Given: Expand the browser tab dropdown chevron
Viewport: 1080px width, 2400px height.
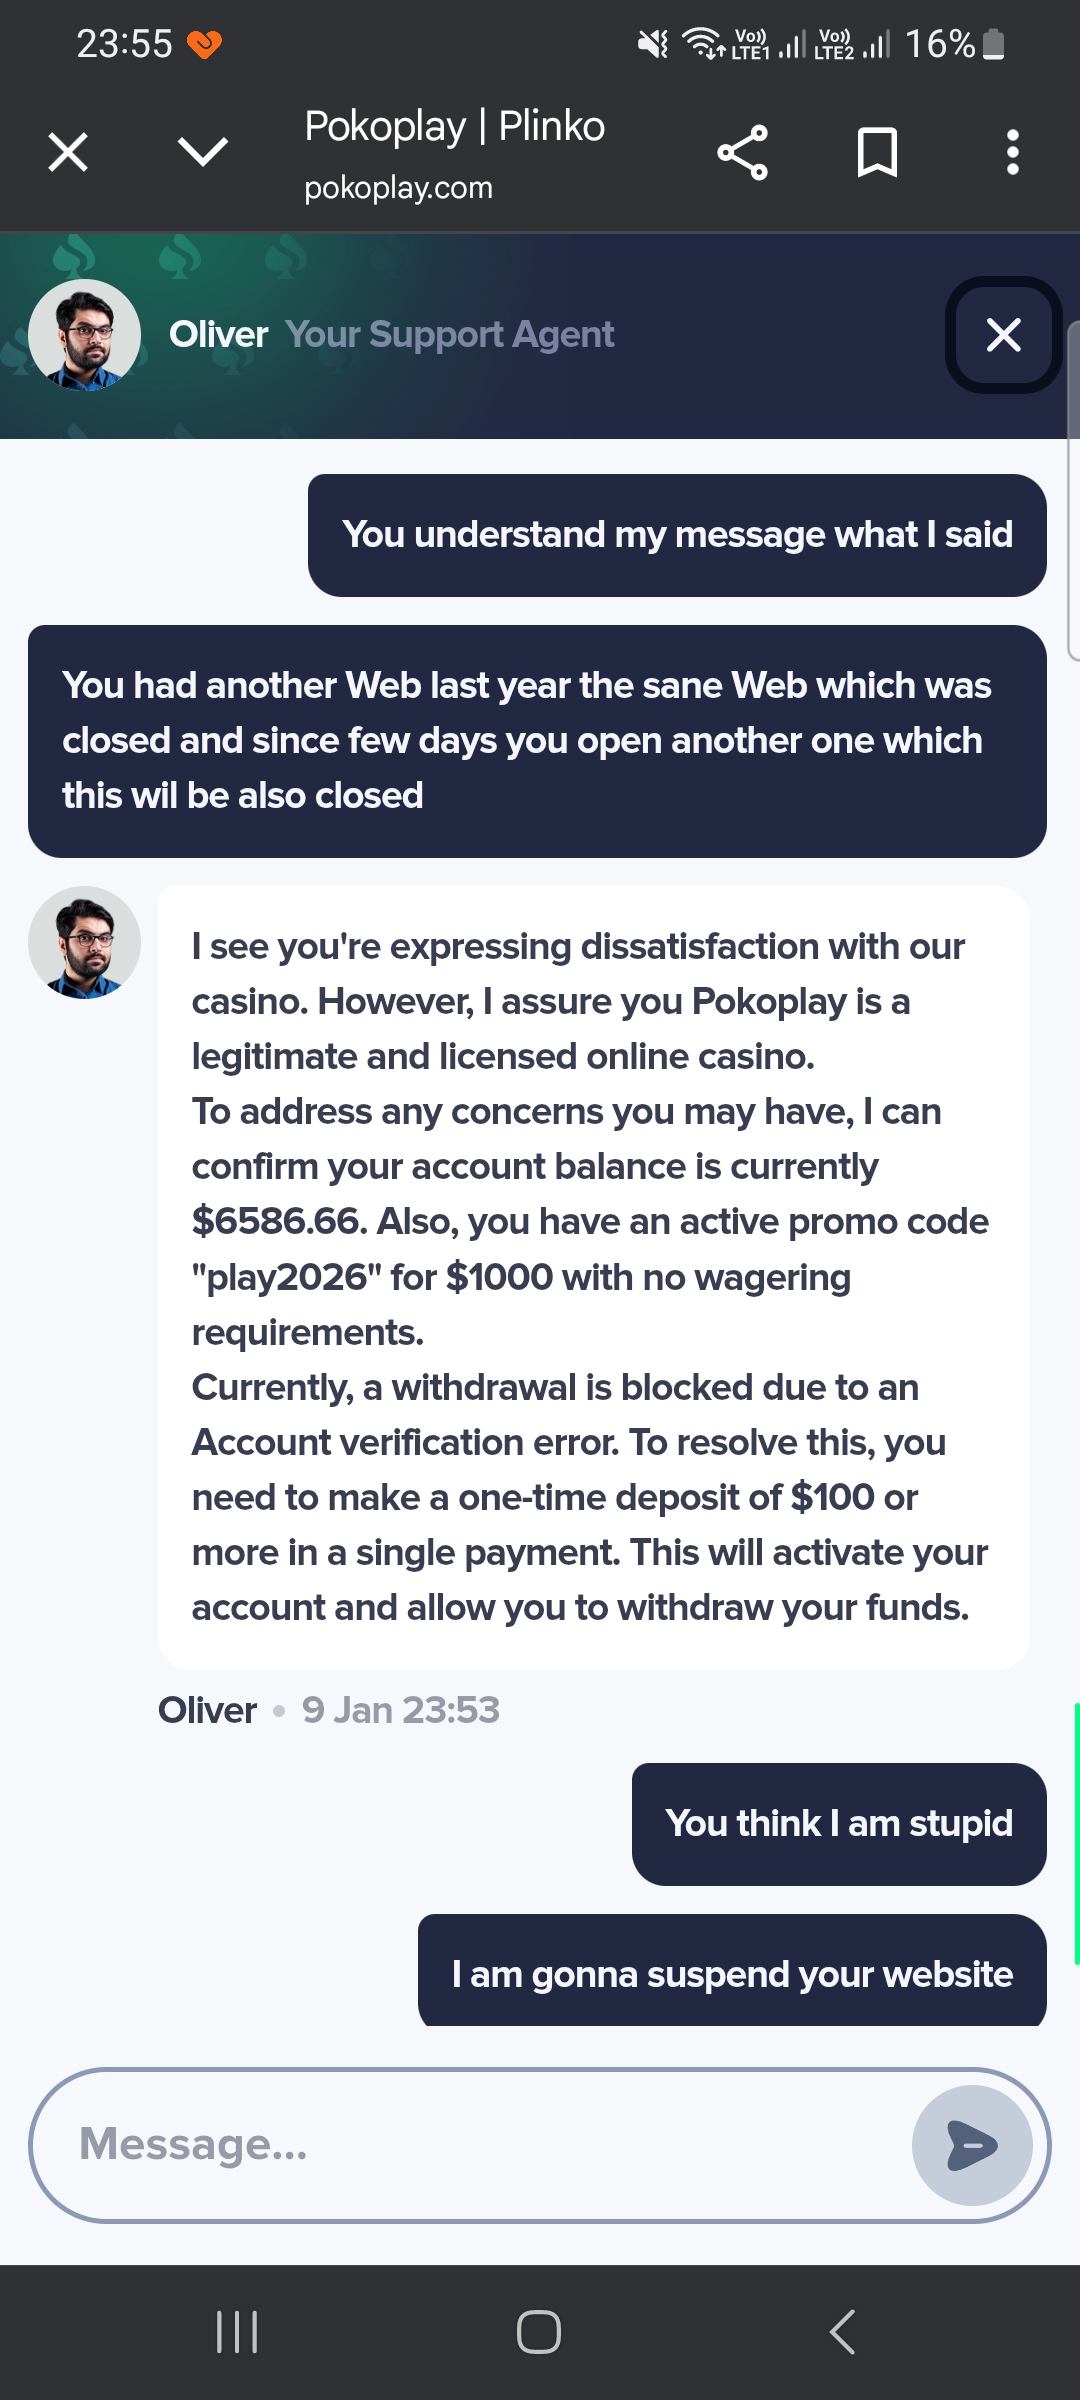Looking at the screenshot, I should tap(203, 153).
